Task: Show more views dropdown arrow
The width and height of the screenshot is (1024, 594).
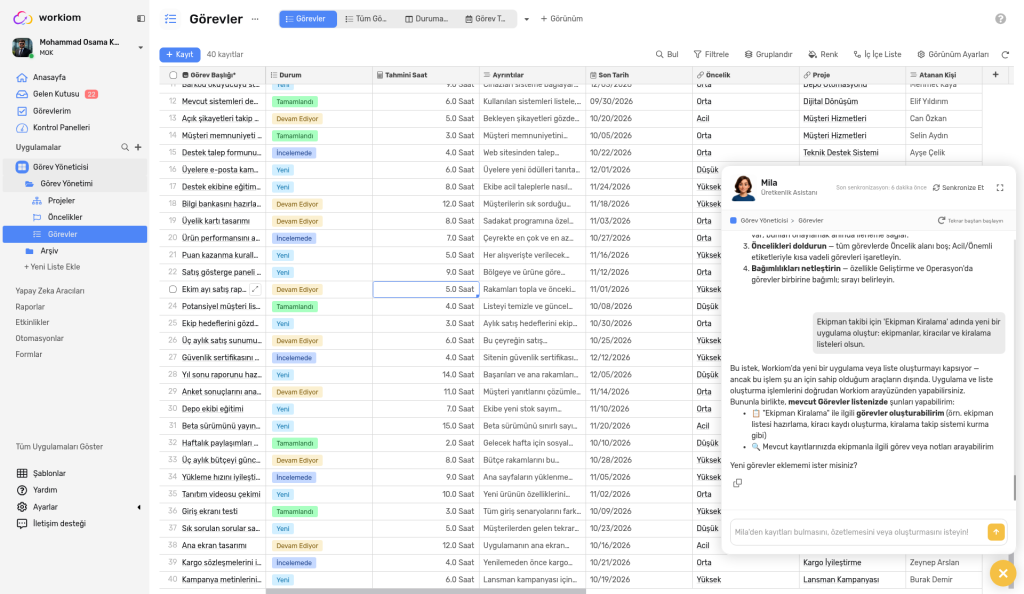Action: [x=526, y=19]
